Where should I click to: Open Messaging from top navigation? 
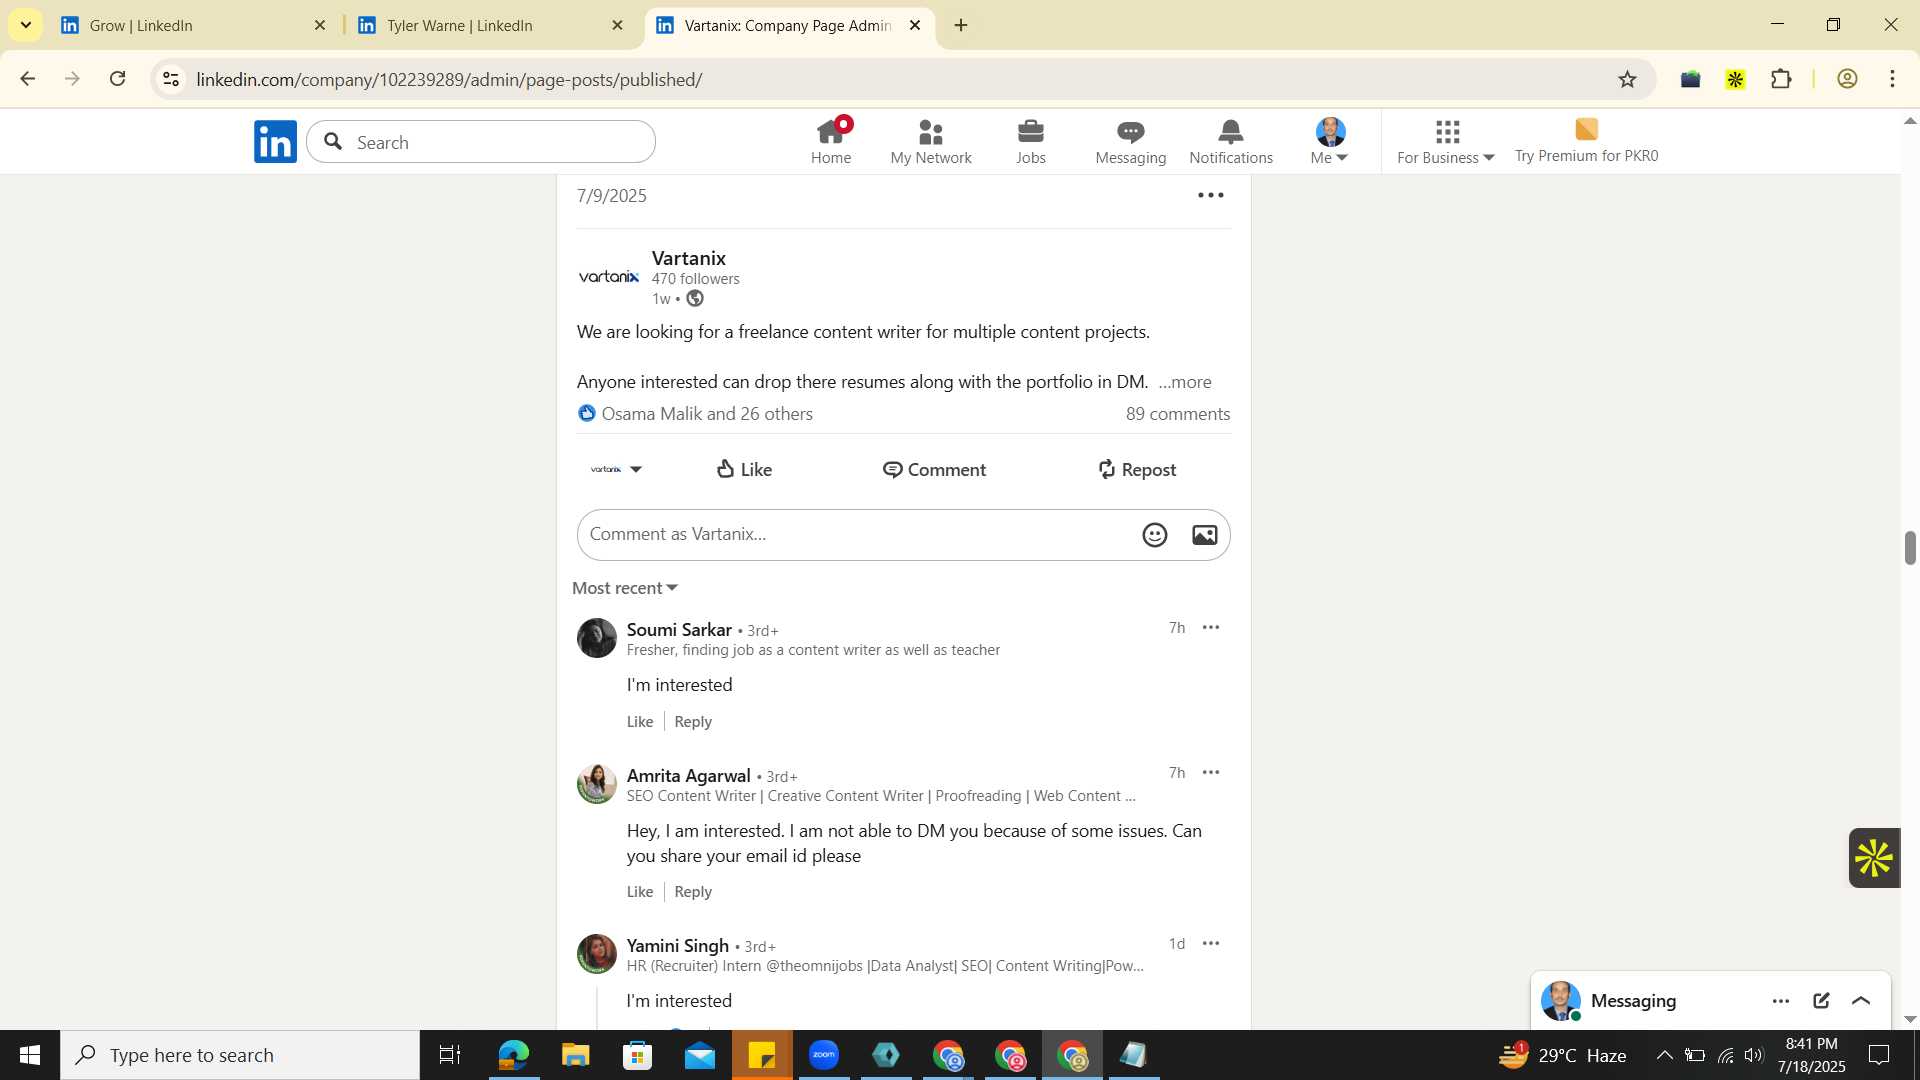pyautogui.click(x=1130, y=141)
